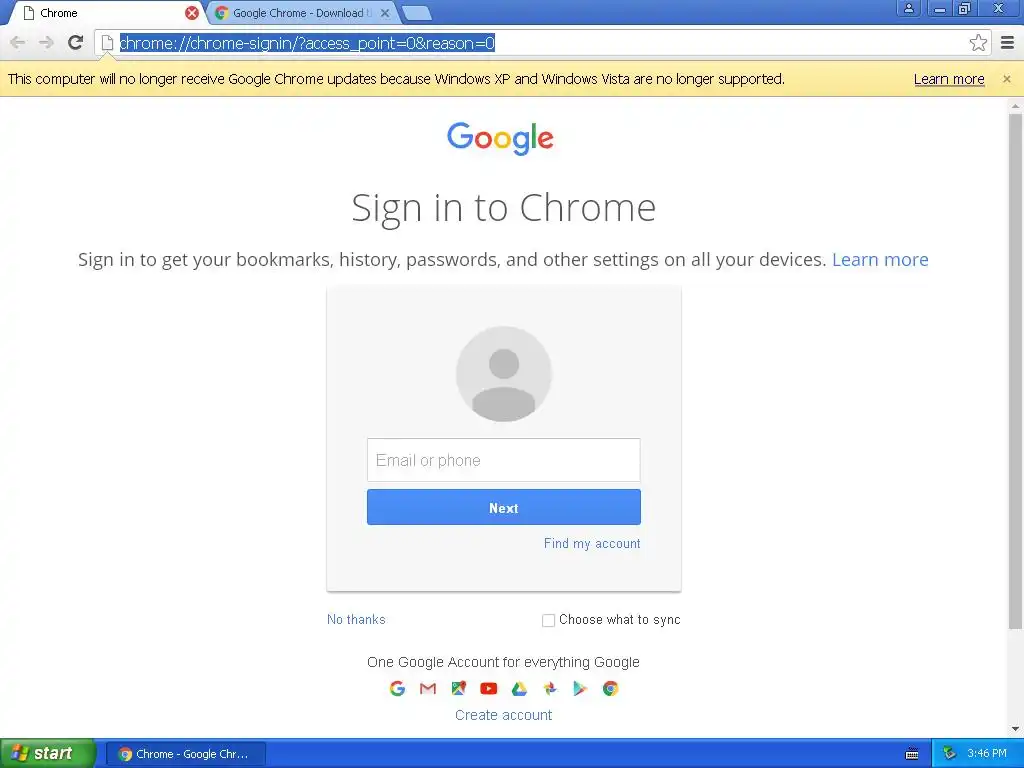Open the Create account link
The width and height of the screenshot is (1024, 768).
504,715
